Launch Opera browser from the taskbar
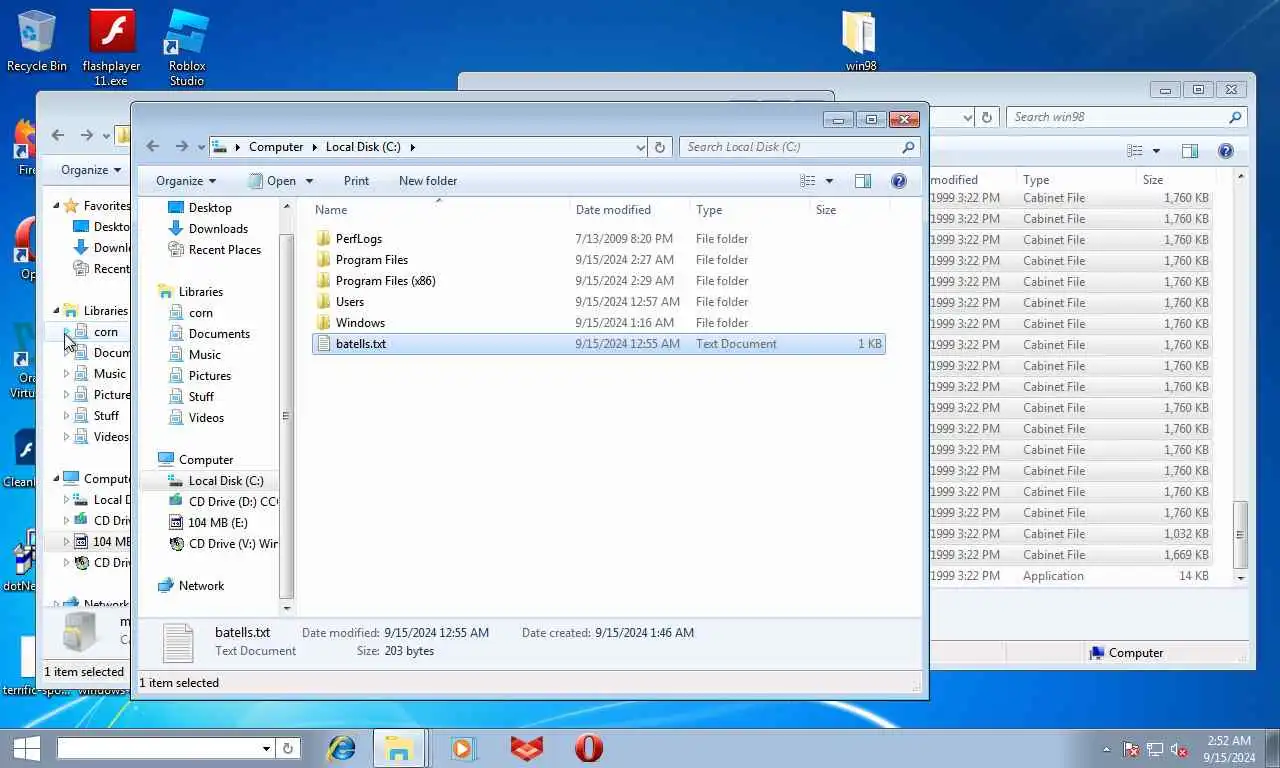Screen dimensions: 1280x768 pos(589,748)
